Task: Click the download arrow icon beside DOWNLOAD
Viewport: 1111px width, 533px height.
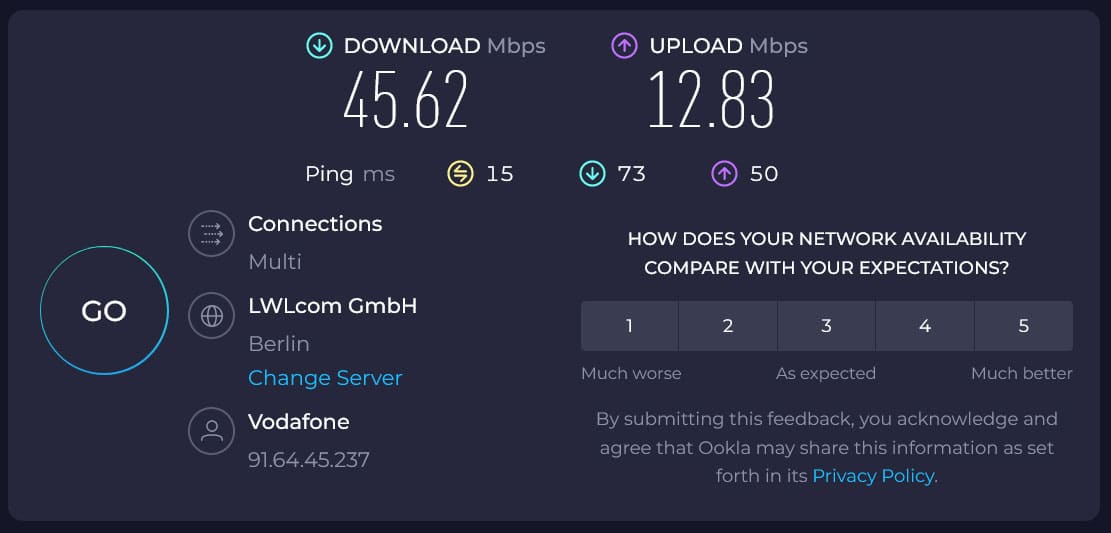Action: 320,46
